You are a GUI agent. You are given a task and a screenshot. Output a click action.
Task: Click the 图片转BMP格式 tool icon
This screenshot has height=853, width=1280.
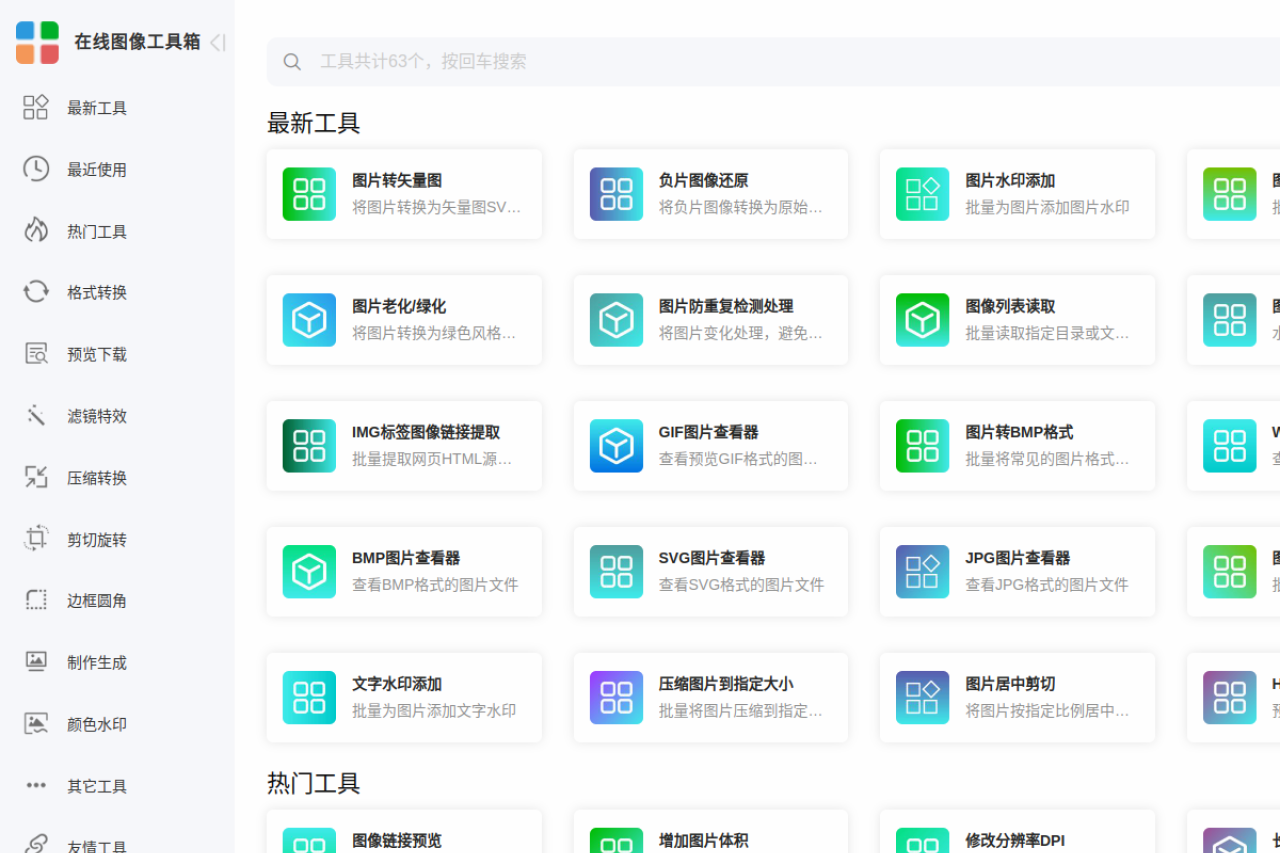[x=922, y=446]
